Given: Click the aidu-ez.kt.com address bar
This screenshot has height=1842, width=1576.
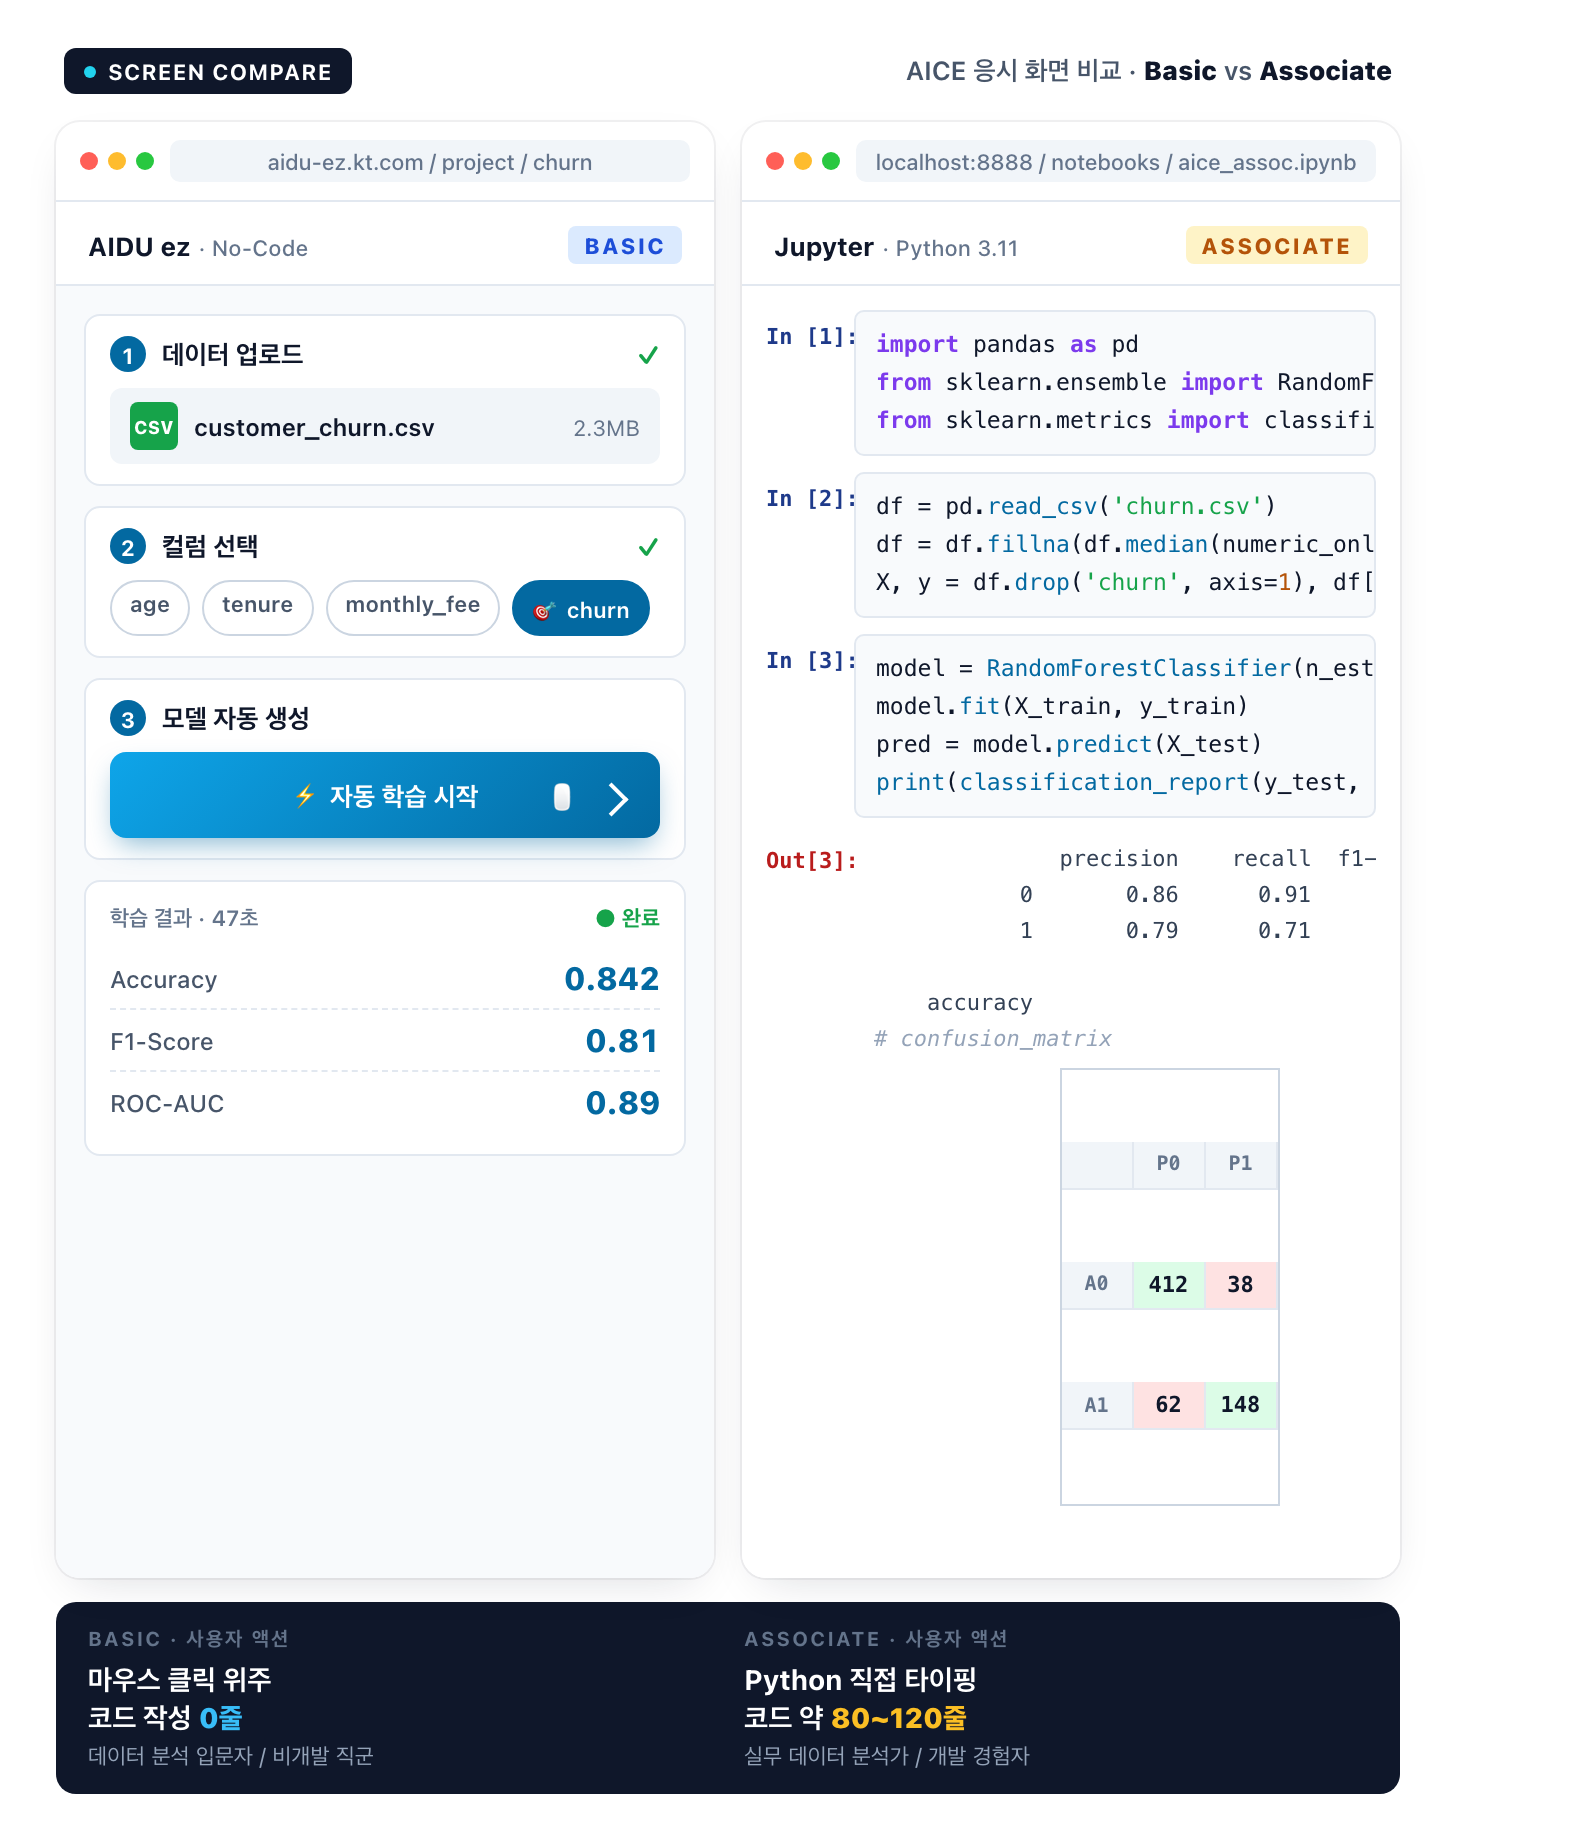Looking at the screenshot, I should click(430, 162).
